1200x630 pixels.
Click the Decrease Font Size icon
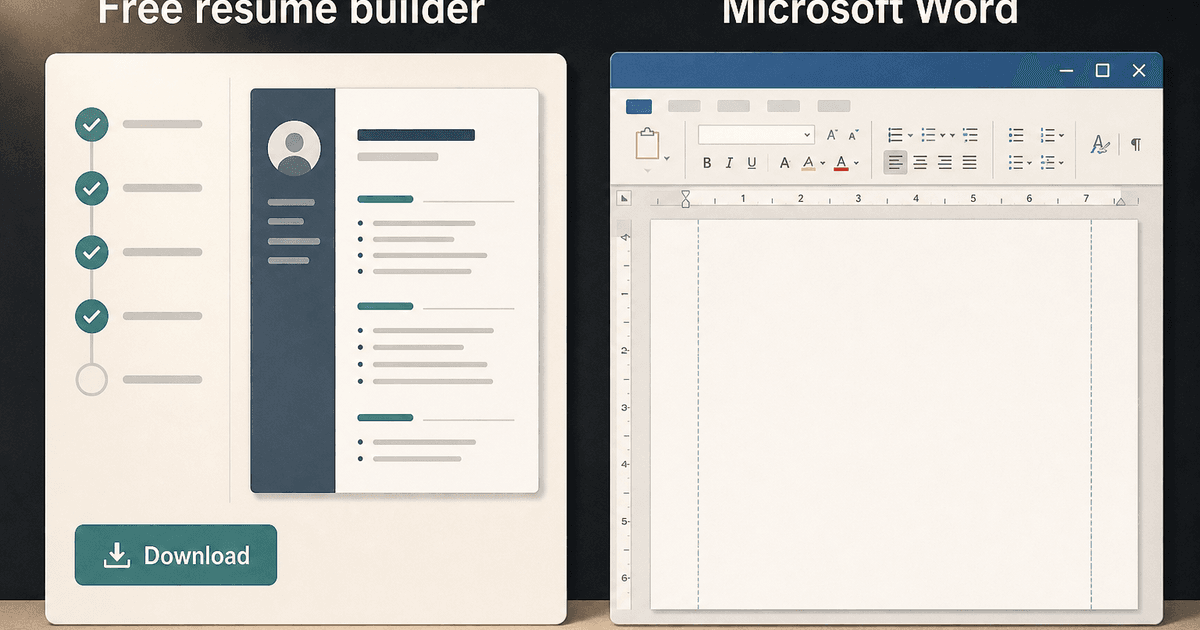(x=853, y=134)
